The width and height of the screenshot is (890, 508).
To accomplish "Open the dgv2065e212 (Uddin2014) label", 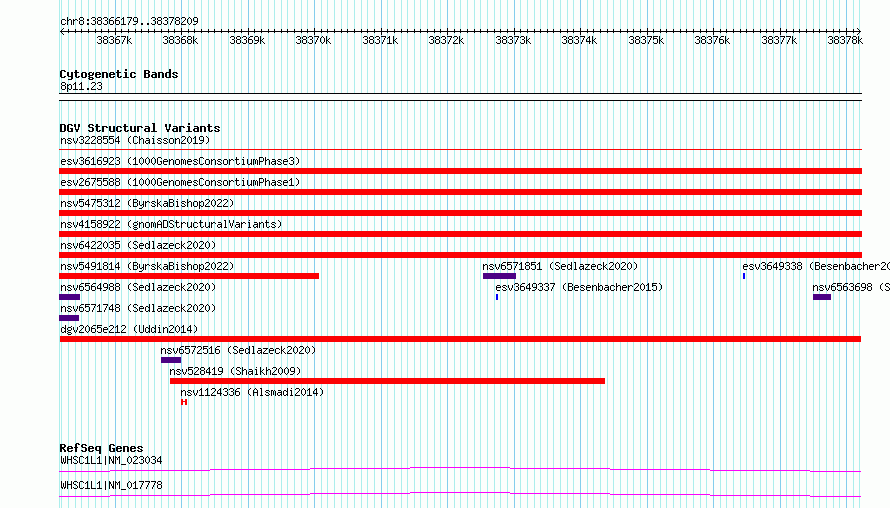I will pos(129,329).
